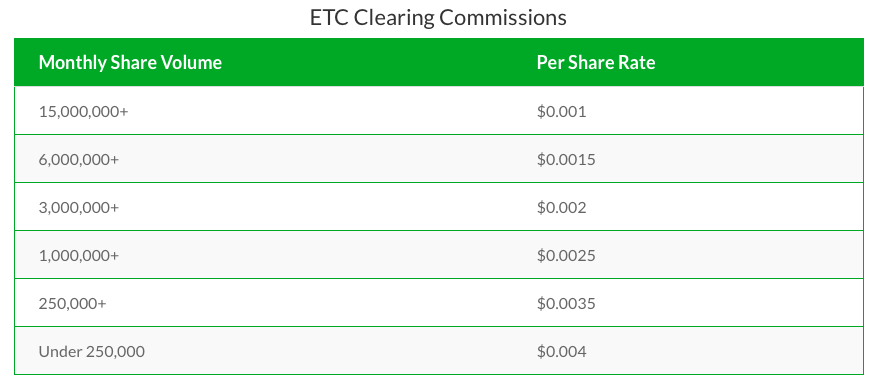Click the ETC Clearing Commissions title
873x389 pixels.
pos(438,17)
